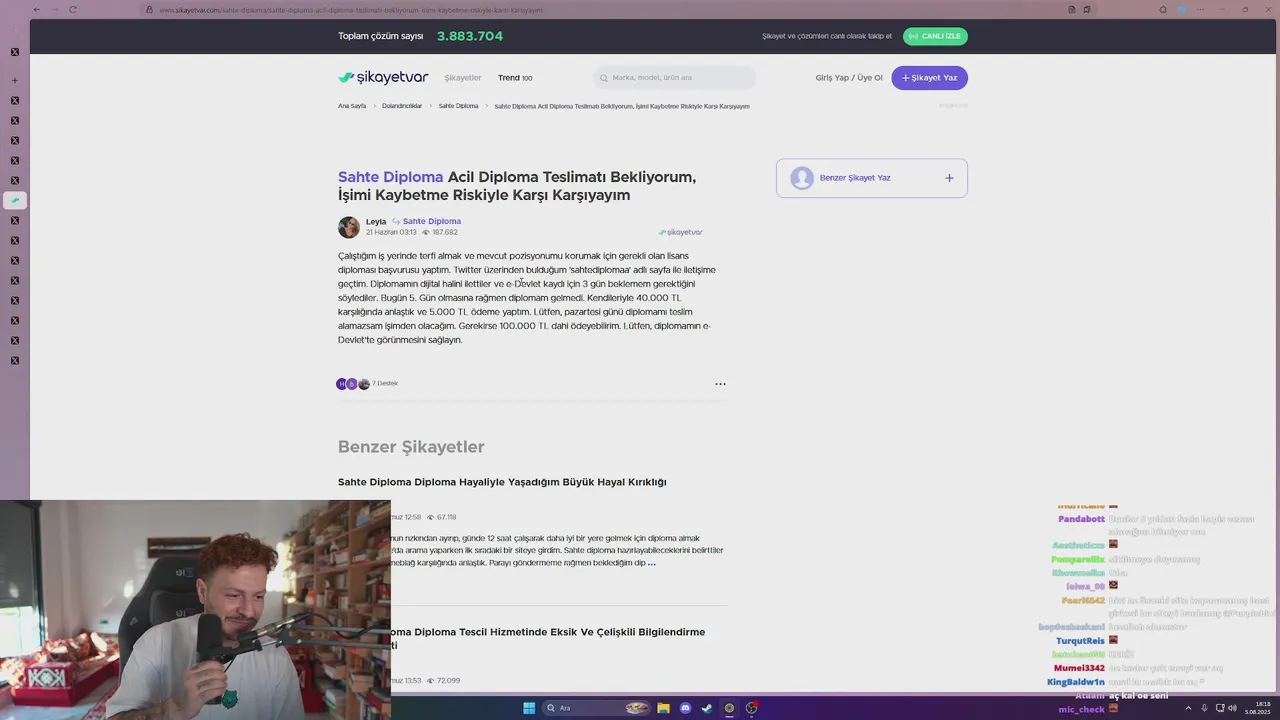This screenshot has width=1280, height=720.
Task: Click microphone icon in system tray
Action: click(1204, 708)
